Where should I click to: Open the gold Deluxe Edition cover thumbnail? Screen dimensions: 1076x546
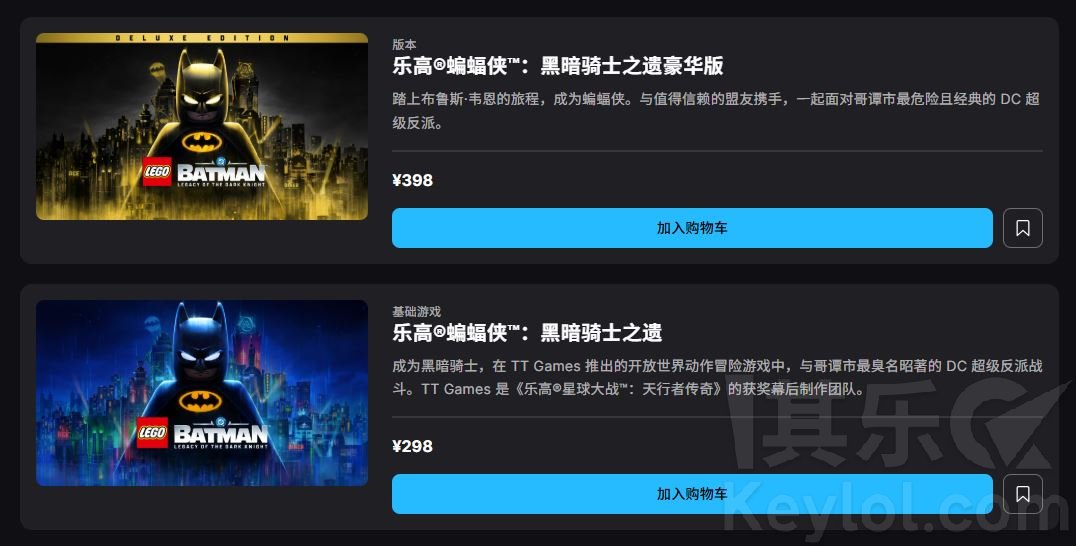pos(202,126)
